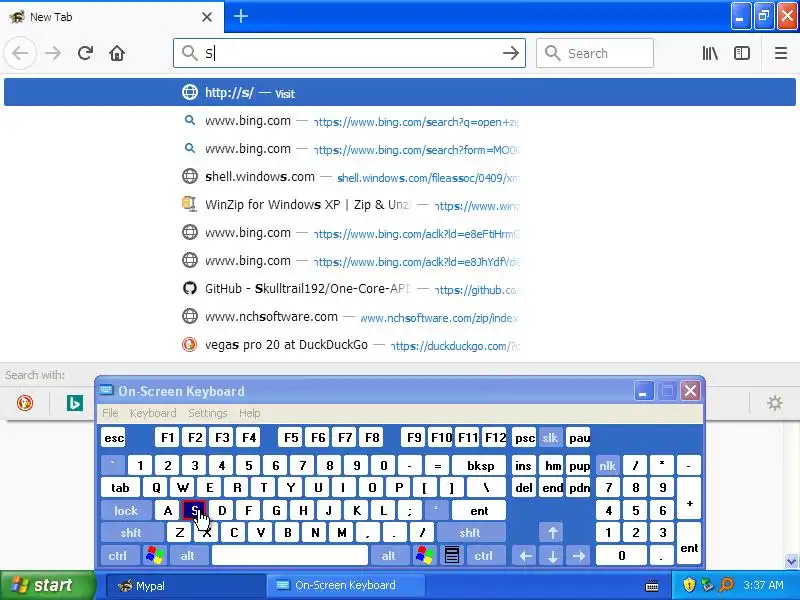Screen dimensions: 800x600
Task: Click the tab key on keyboard
Action: click(120, 488)
